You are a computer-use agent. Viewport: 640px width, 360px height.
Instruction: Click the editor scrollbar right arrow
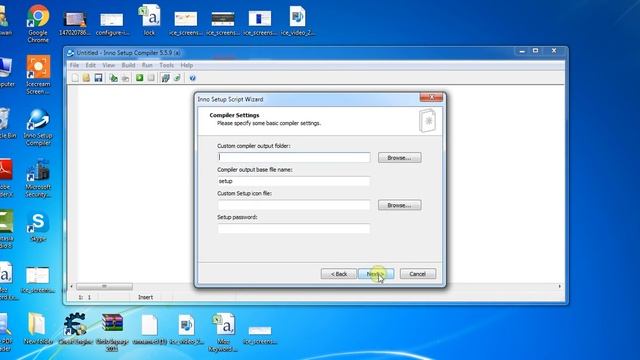[x=560, y=286]
